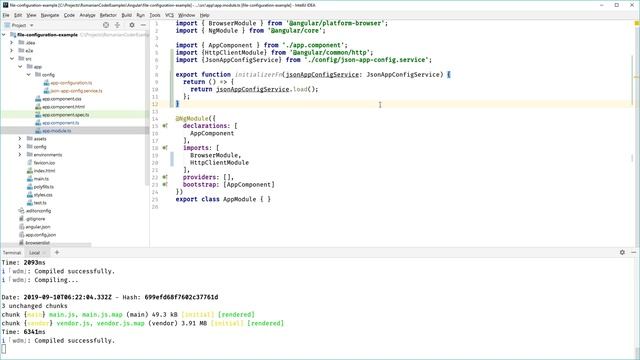The height and width of the screenshot is (360, 640).
Task: Select json-app-config.service.ts in the project tree
Action: pyautogui.click(x=76, y=91)
